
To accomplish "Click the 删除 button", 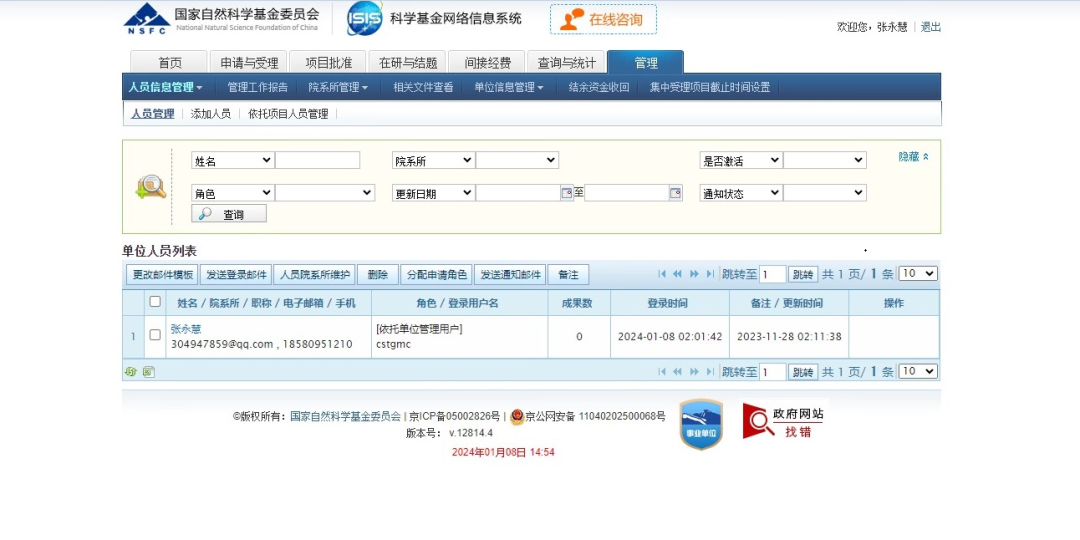I will point(377,275).
